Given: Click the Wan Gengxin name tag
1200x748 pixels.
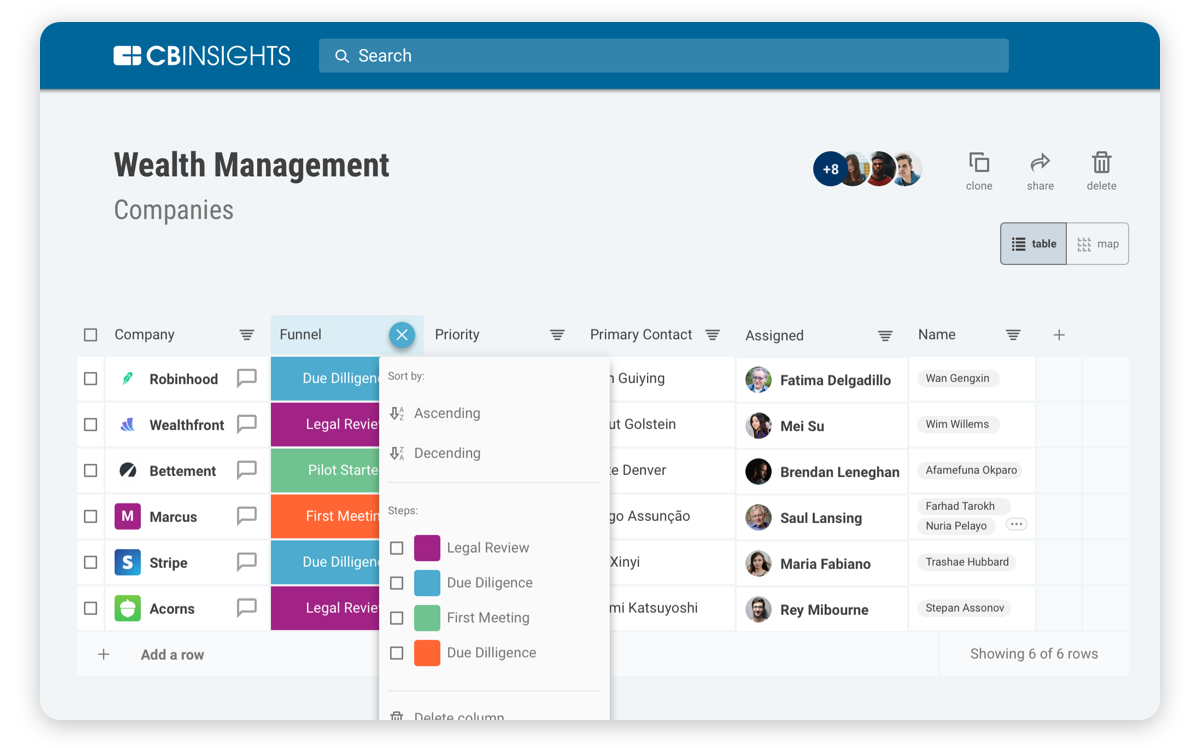Looking at the screenshot, I should click(x=958, y=378).
